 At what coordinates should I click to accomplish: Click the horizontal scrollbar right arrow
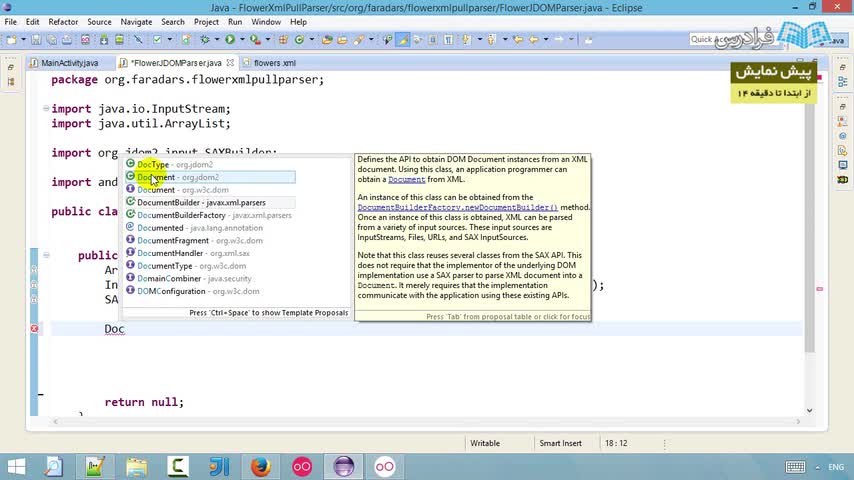798,421
